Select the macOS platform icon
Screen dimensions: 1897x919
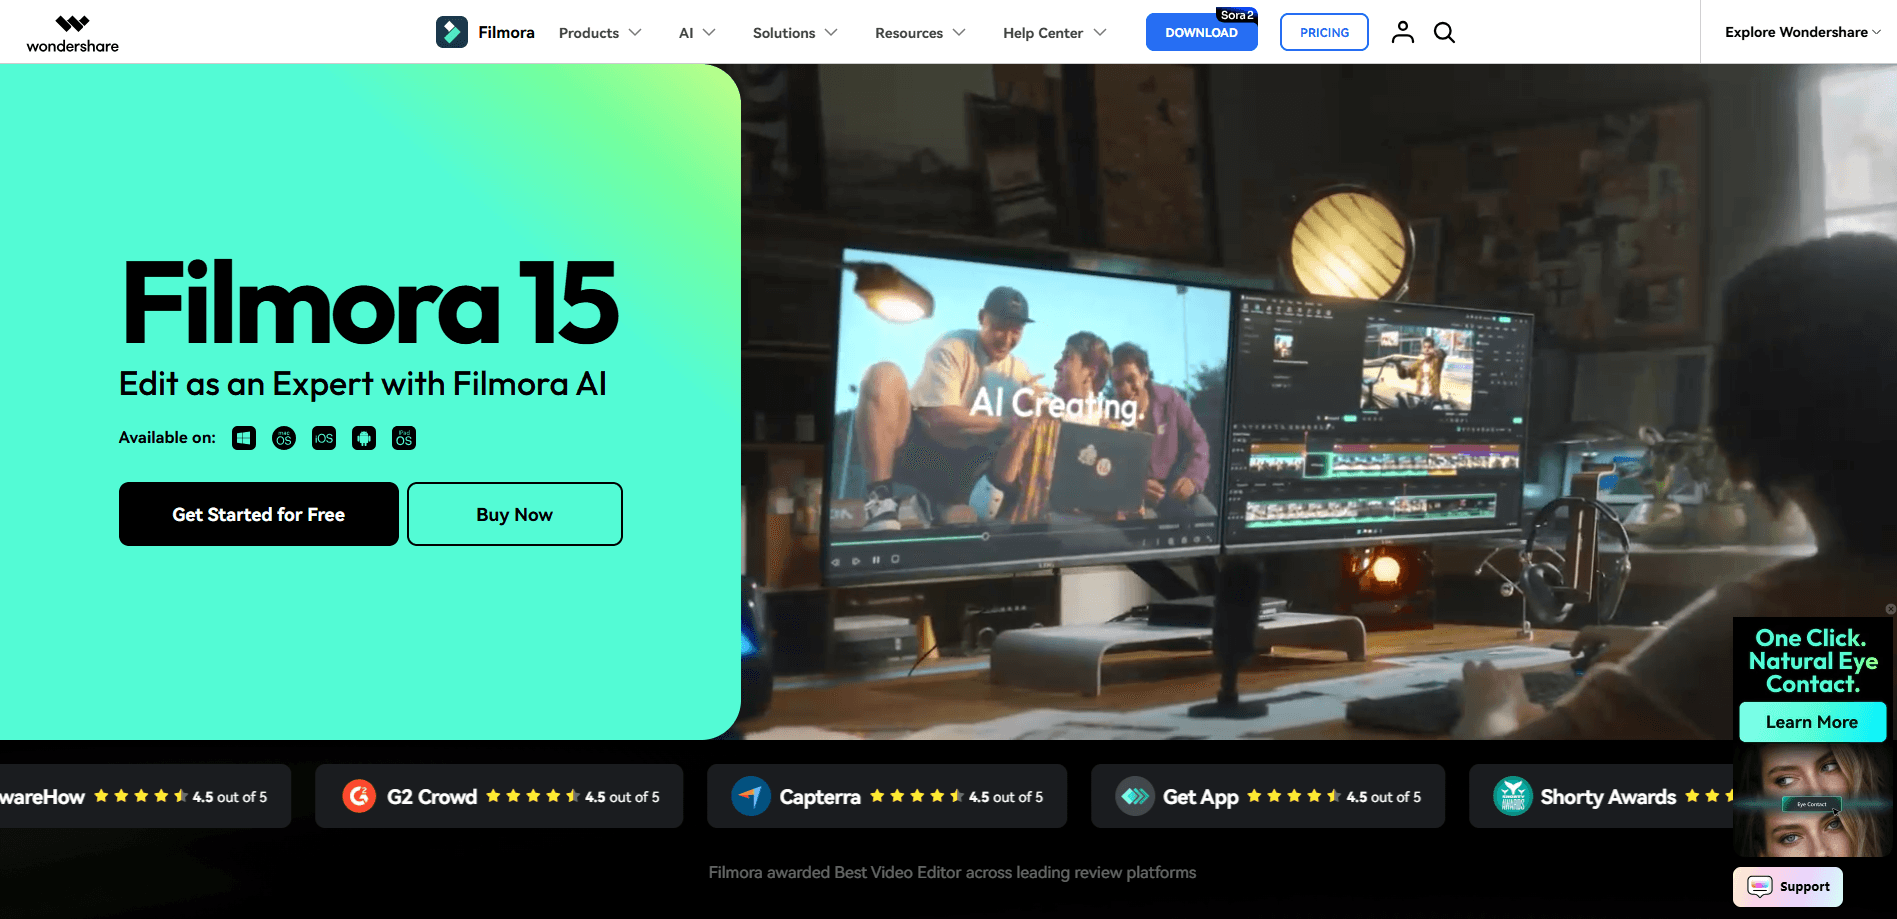click(x=284, y=438)
